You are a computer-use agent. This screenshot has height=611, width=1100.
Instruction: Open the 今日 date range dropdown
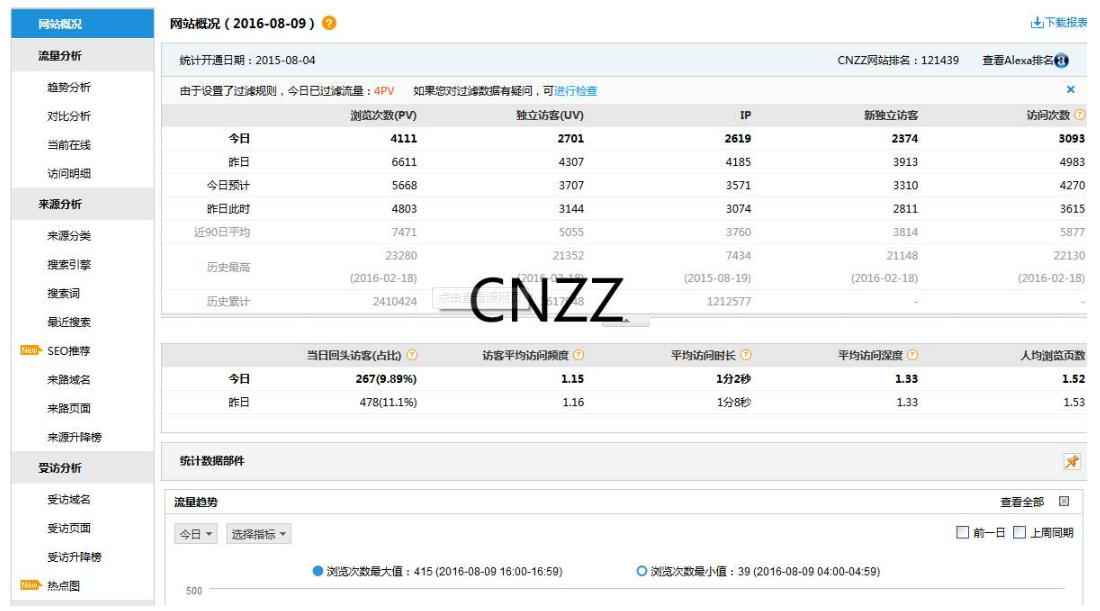[196, 535]
